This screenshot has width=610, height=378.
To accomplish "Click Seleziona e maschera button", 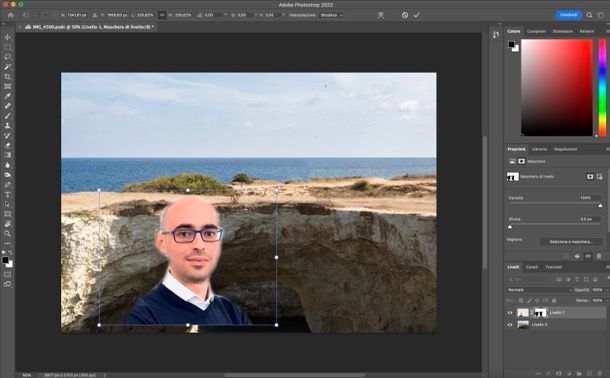I will tap(571, 242).
